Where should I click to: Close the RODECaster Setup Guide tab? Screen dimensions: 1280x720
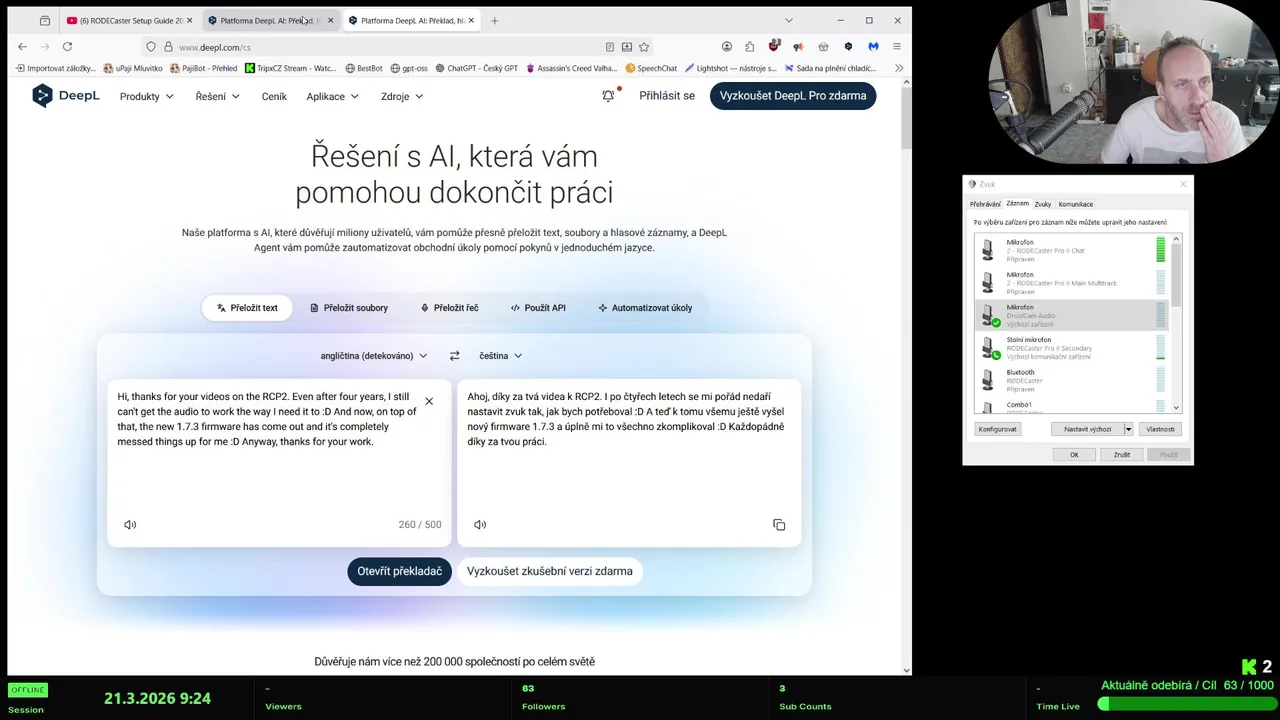189,20
